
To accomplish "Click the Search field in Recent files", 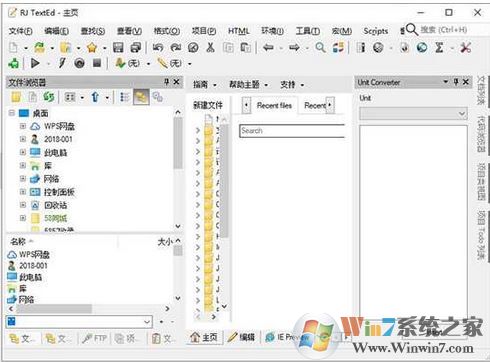I will [292, 131].
